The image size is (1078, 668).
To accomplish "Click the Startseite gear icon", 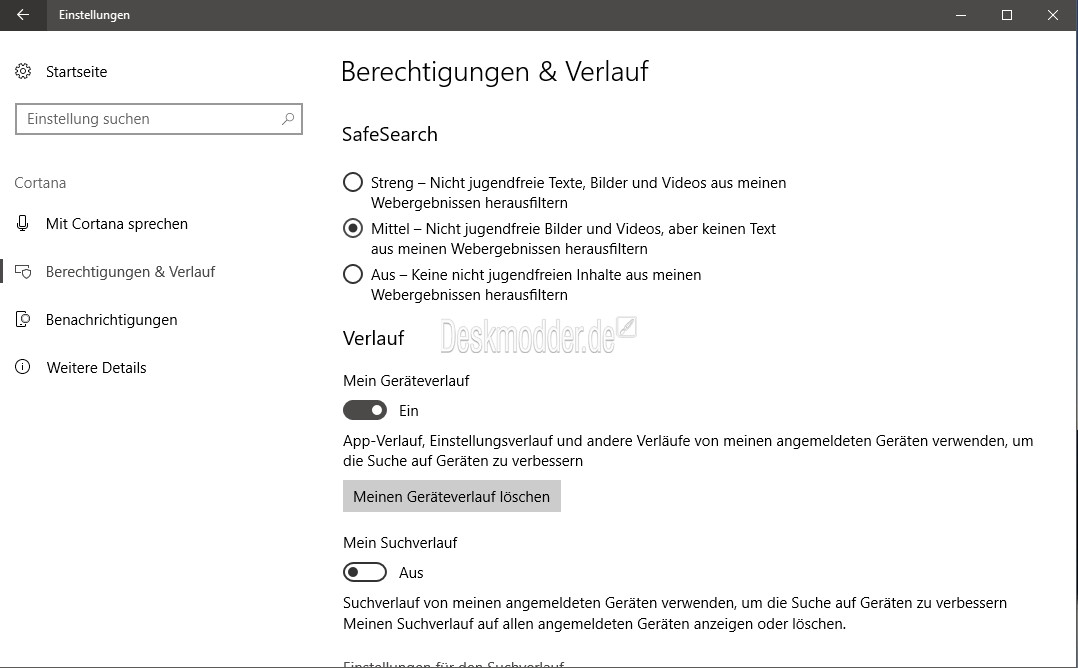I will pyautogui.click(x=23, y=71).
